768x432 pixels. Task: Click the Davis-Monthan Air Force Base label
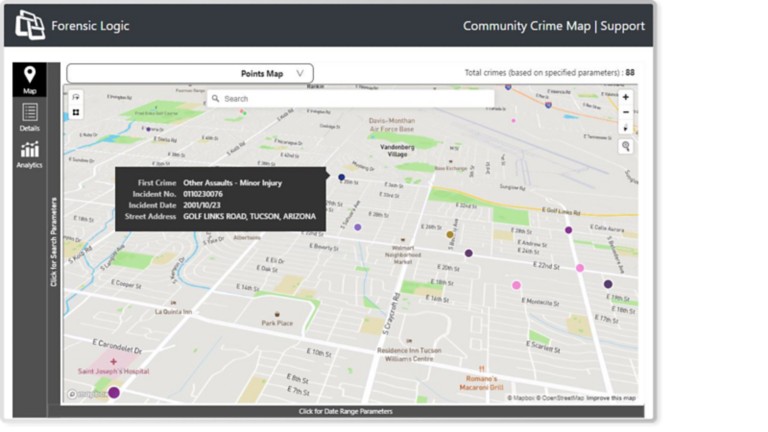tap(392, 125)
